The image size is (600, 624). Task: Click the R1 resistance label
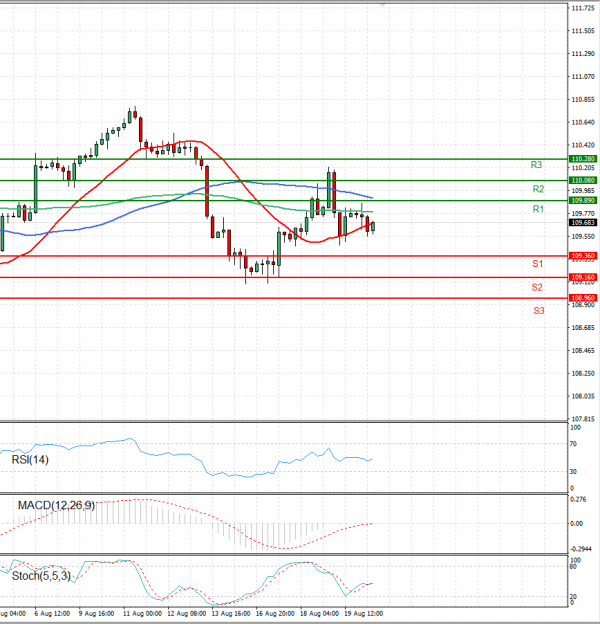[538, 209]
